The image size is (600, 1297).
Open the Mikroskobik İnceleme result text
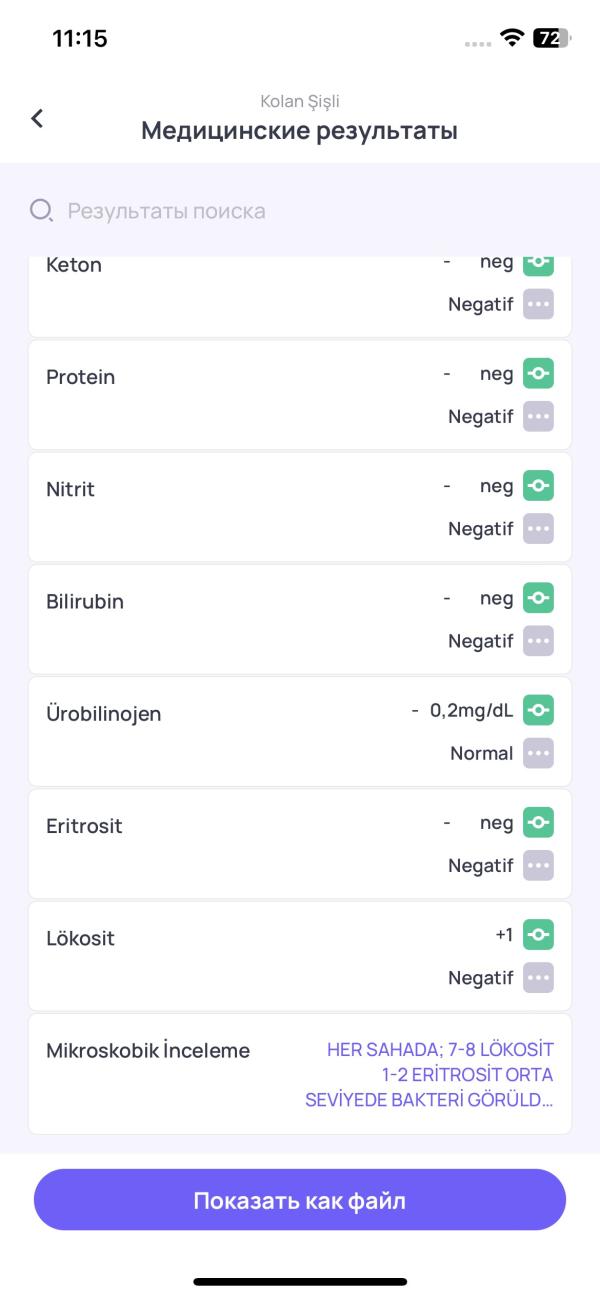(x=430, y=1075)
